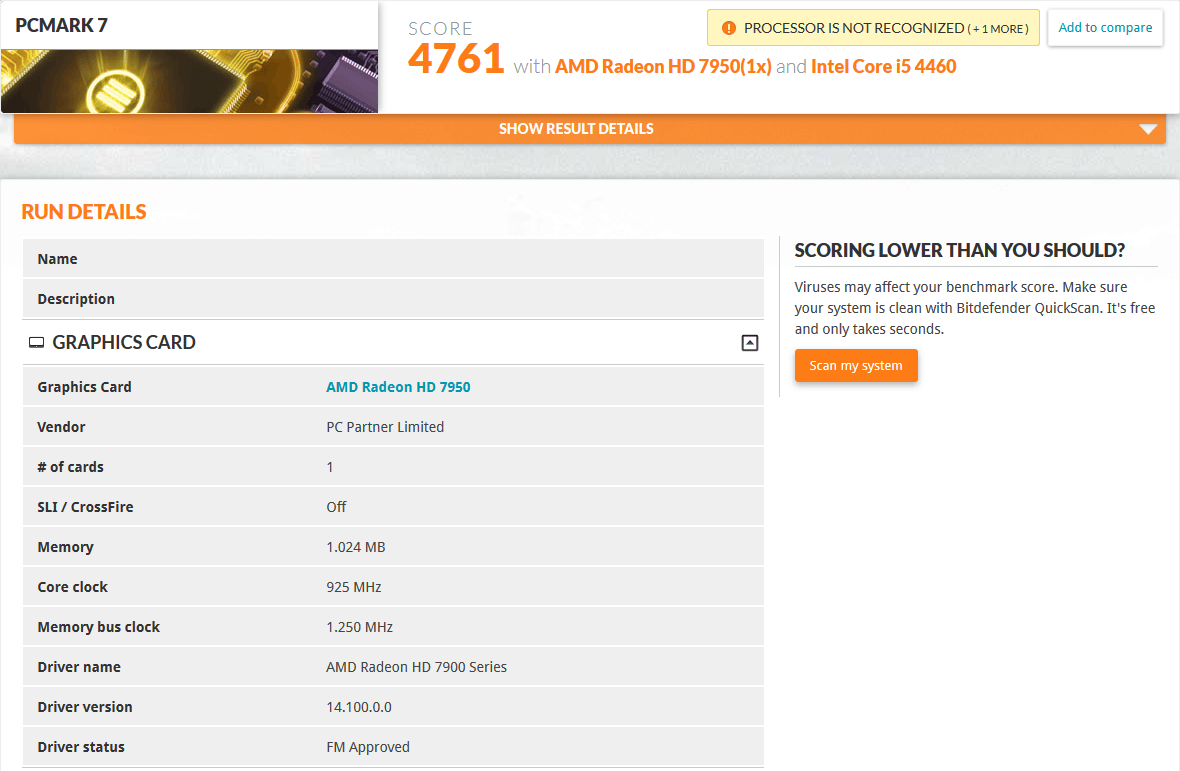Click the Graphics Card section heading
This screenshot has height=771, width=1180.
(x=123, y=342)
